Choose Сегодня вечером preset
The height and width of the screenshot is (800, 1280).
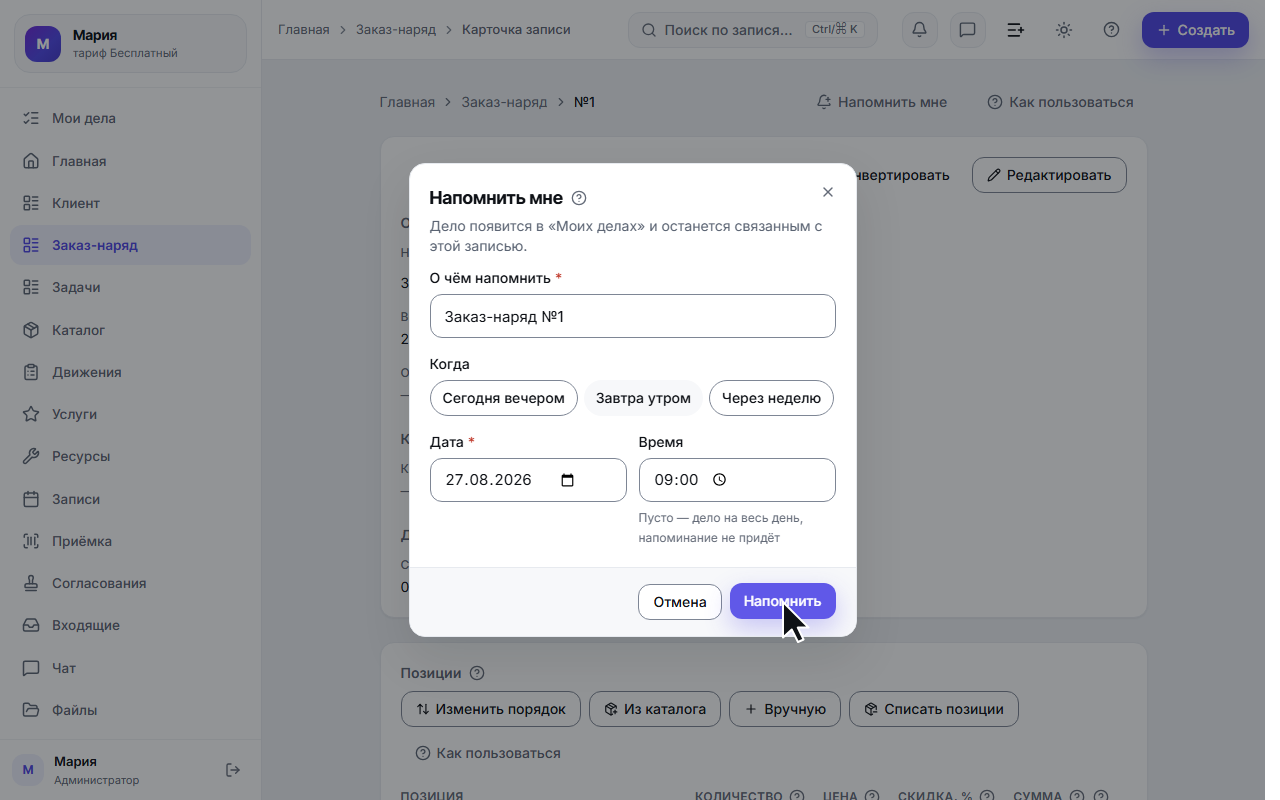[504, 398]
